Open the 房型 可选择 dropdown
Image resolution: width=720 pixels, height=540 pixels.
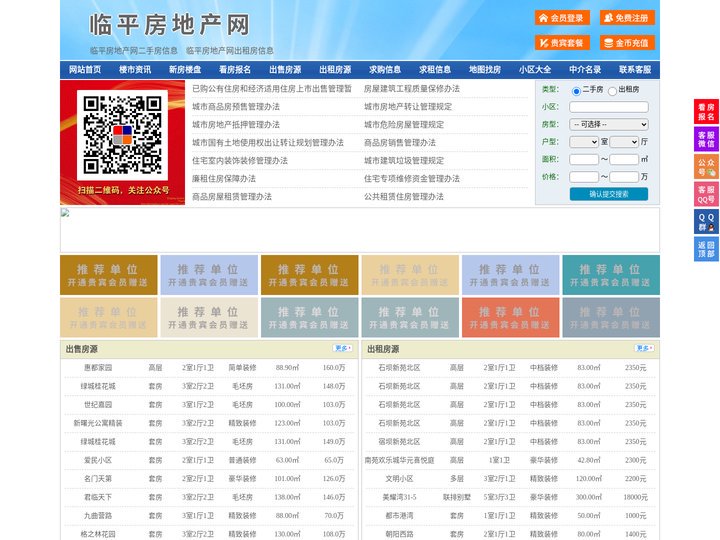[x=609, y=124]
